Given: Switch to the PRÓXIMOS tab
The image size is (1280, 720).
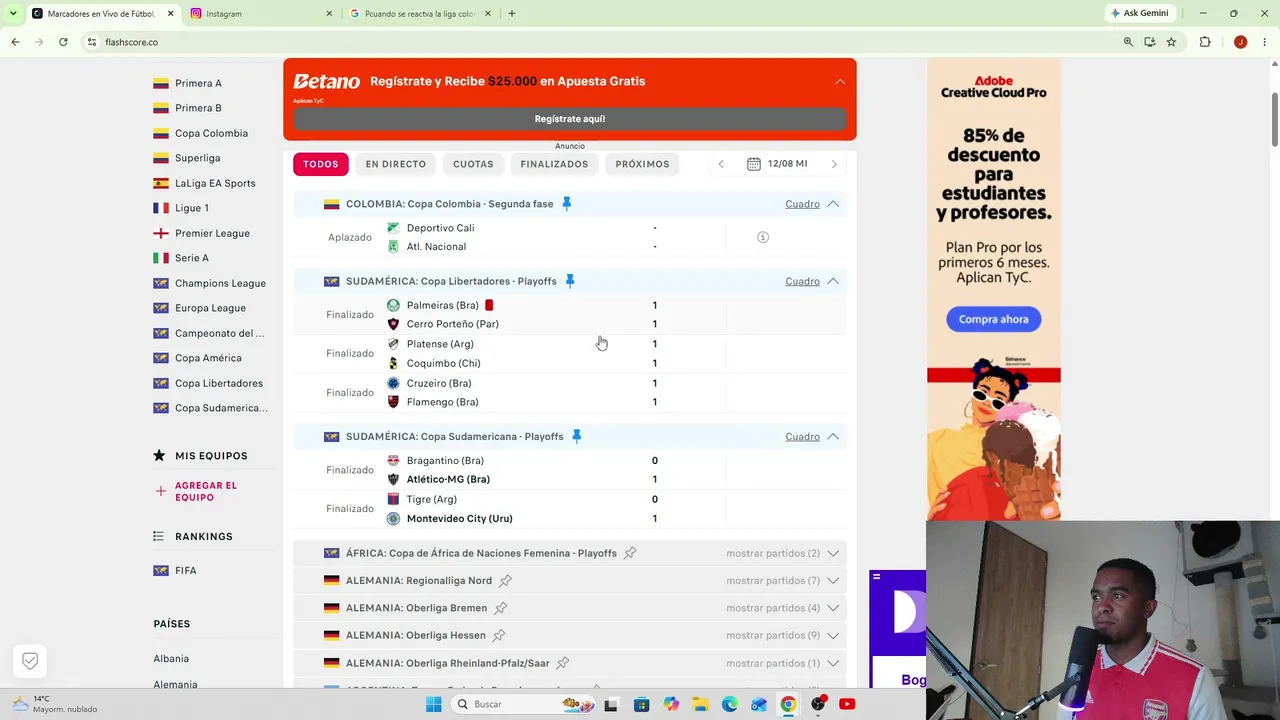Looking at the screenshot, I should pos(642,164).
